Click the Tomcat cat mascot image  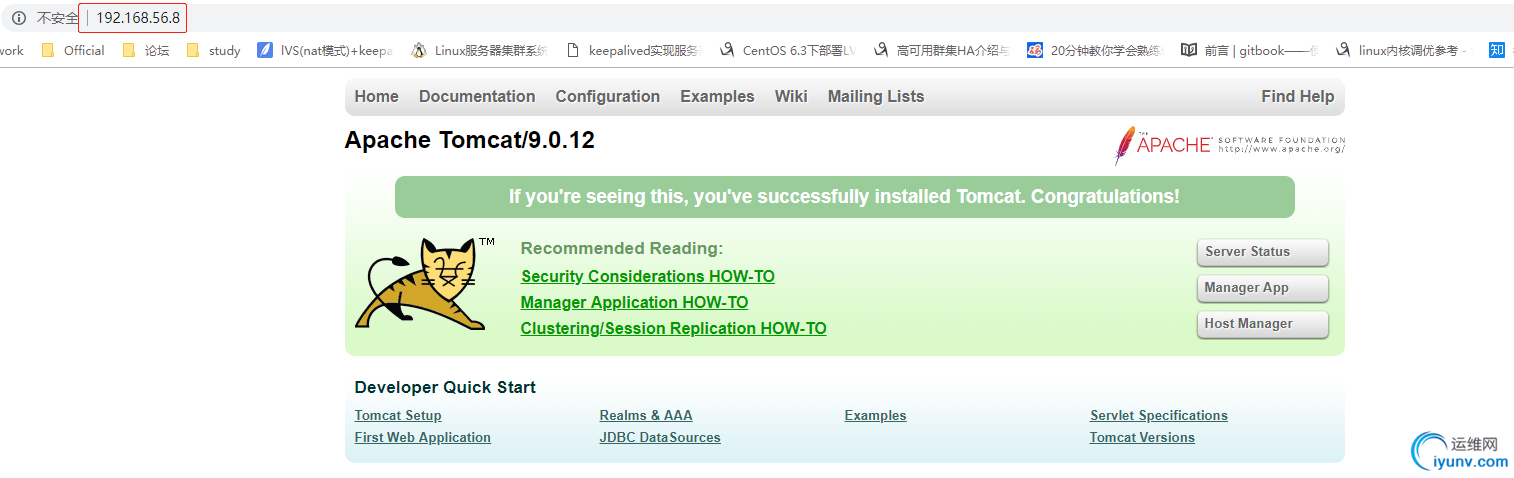pyautogui.click(x=425, y=284)
